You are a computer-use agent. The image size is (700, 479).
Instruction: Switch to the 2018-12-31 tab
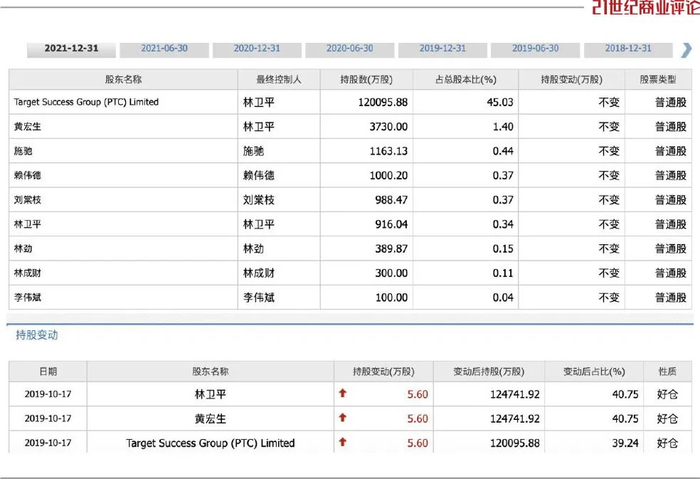(627, 49)
